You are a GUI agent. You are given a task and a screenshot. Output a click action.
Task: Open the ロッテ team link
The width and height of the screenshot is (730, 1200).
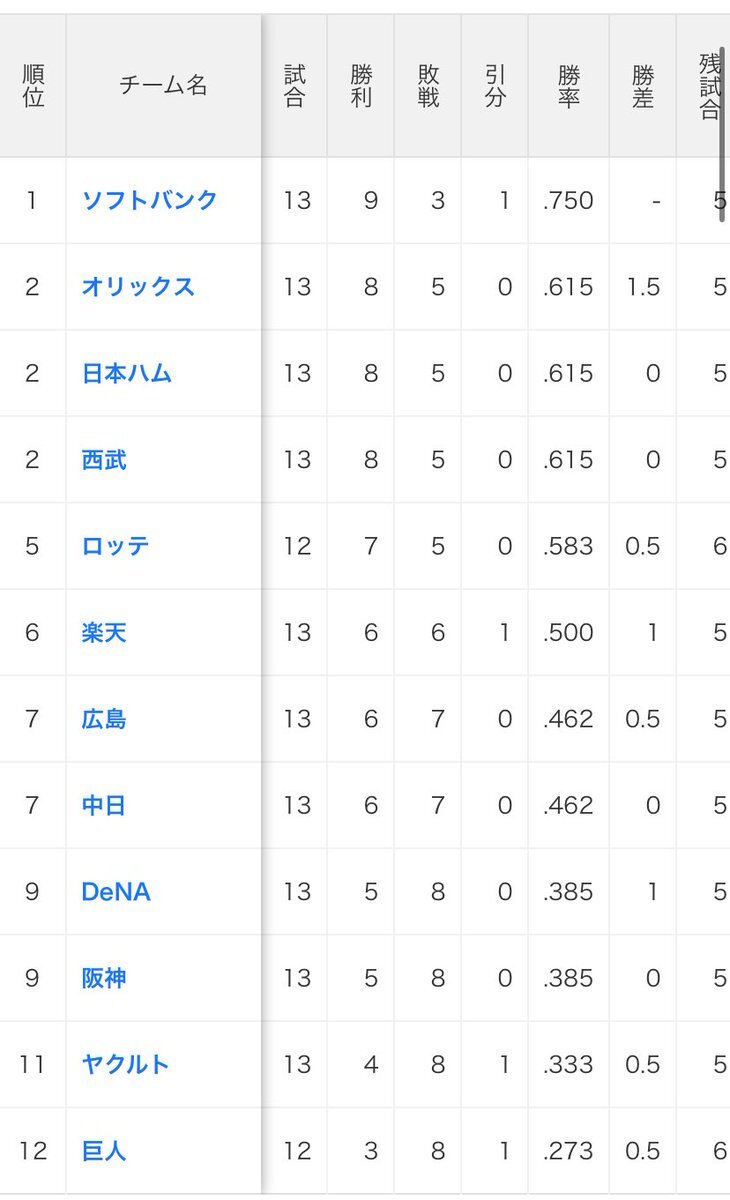tap(115, 546)
